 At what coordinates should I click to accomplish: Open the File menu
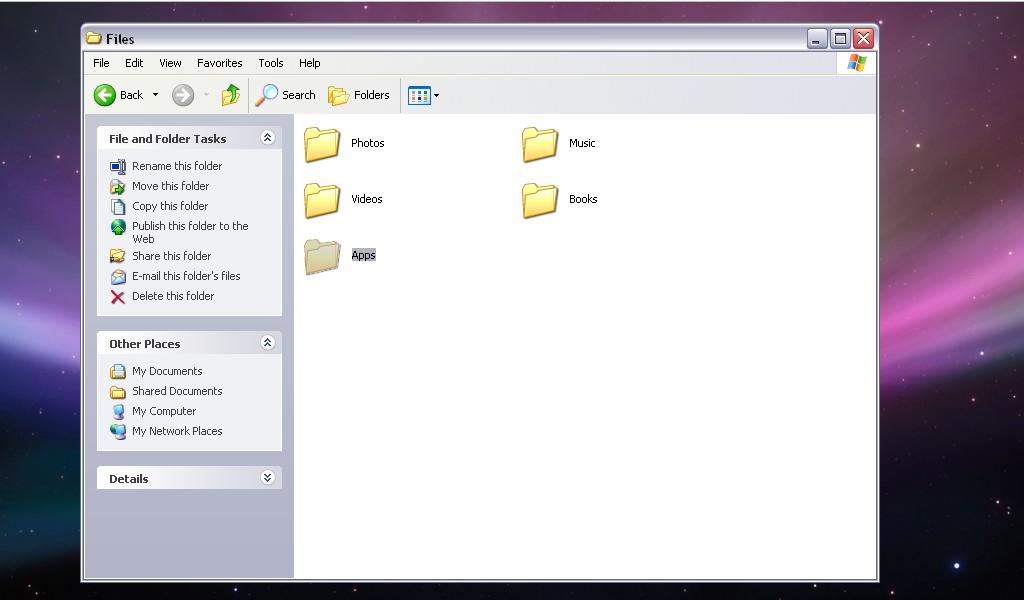(101, 63)
